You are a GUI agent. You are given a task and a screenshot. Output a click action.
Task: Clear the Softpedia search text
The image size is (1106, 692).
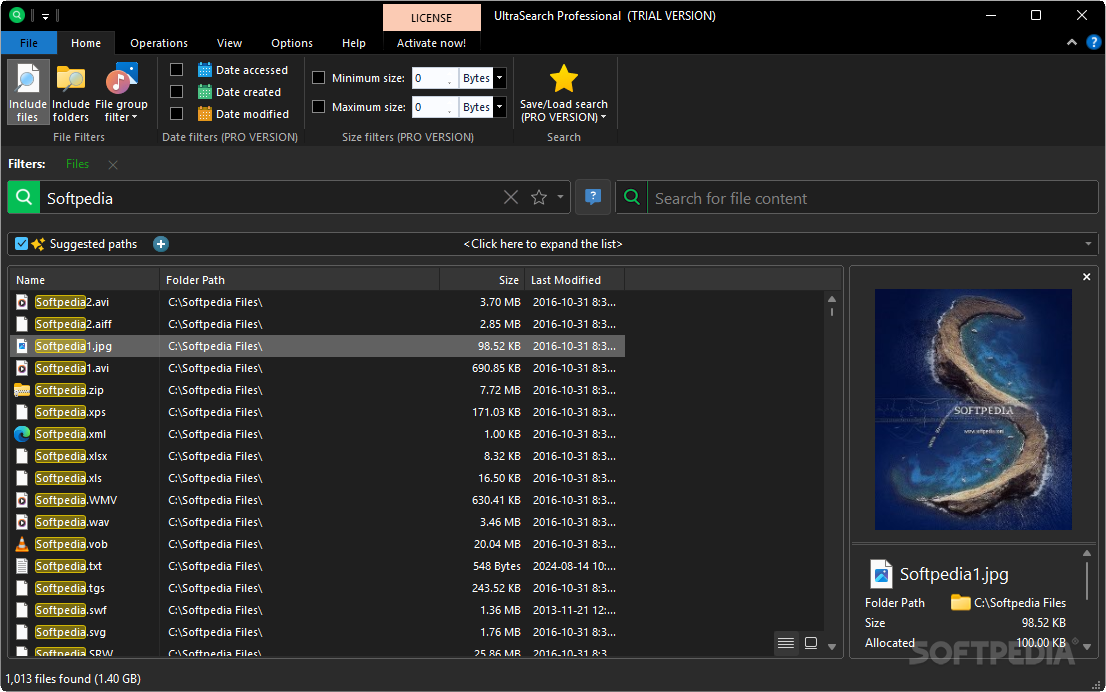click(x=511, y=198)
